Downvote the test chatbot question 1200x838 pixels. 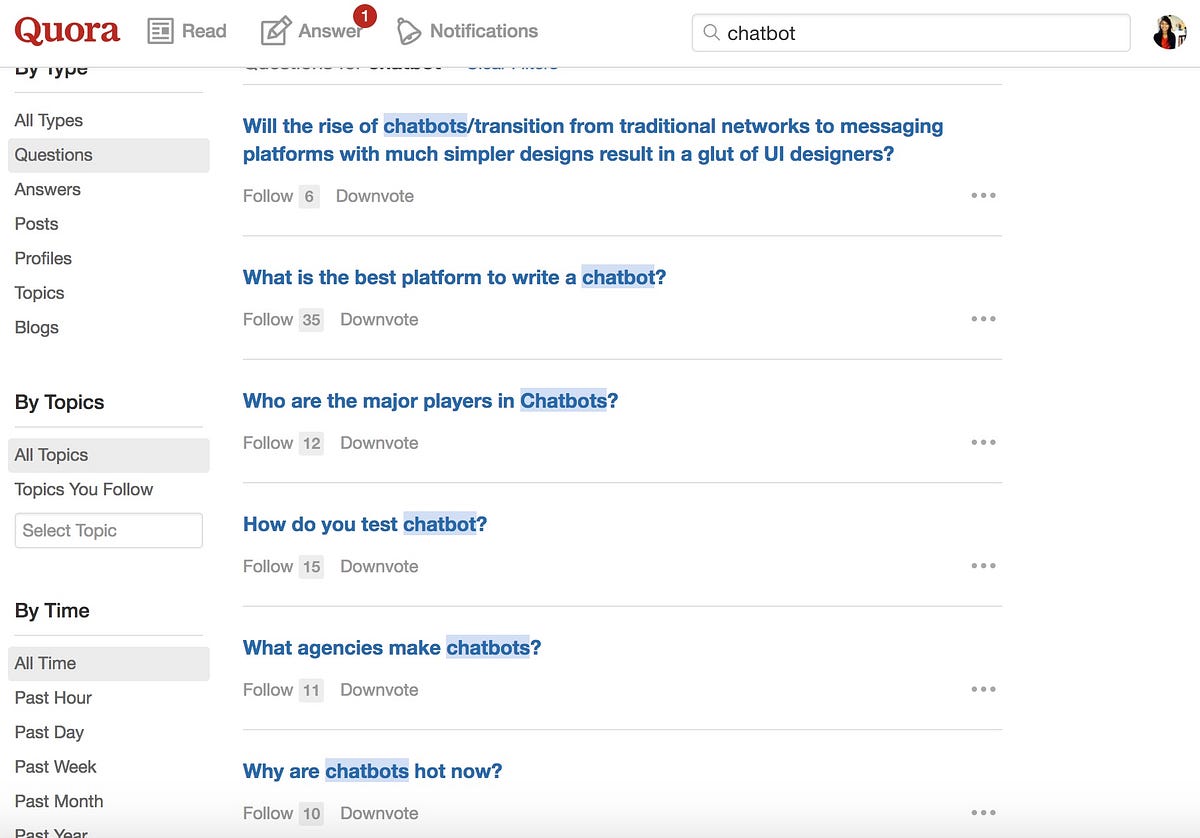pyautogui.click(x=379, y=566)
